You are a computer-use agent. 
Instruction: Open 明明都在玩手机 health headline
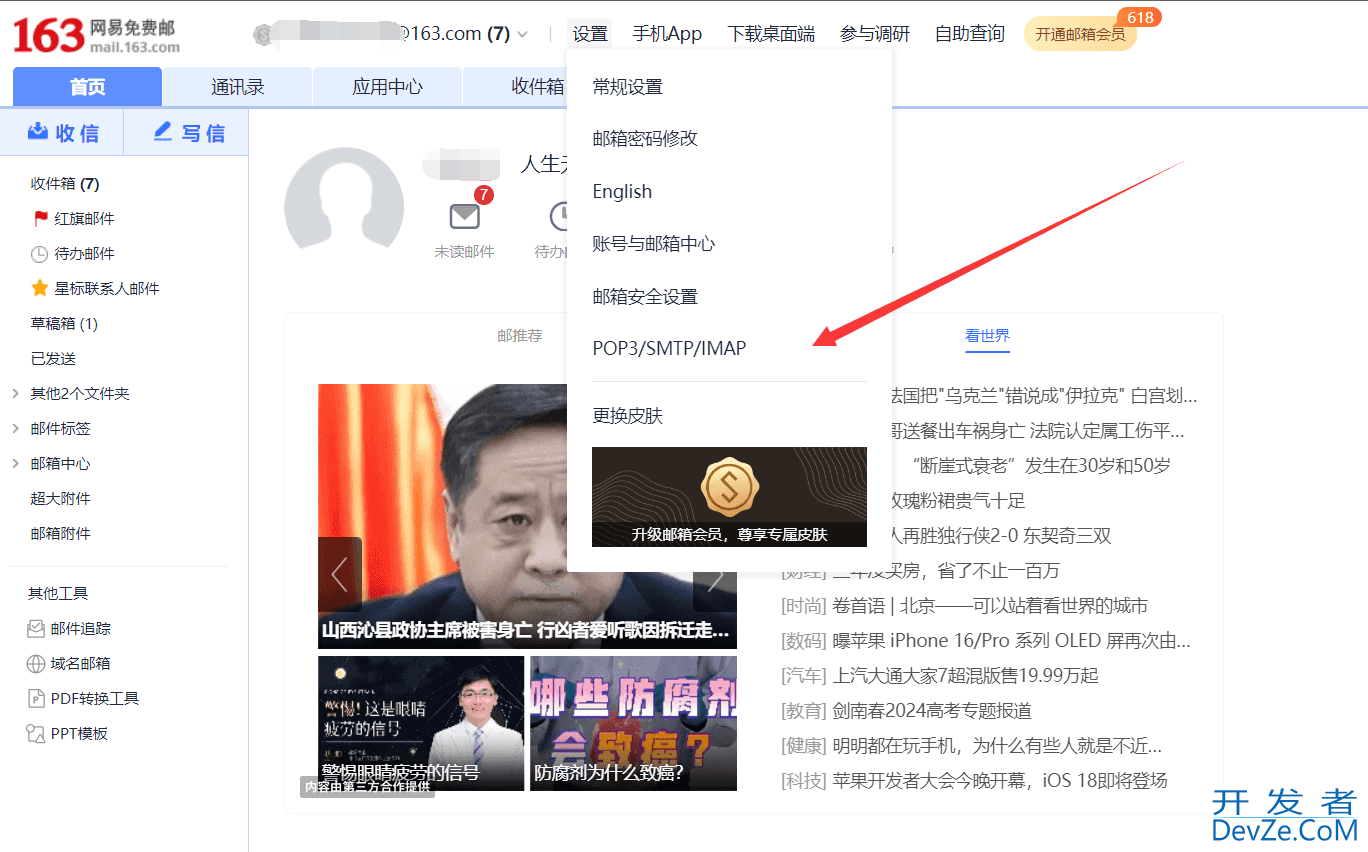(x=997, y=746)
